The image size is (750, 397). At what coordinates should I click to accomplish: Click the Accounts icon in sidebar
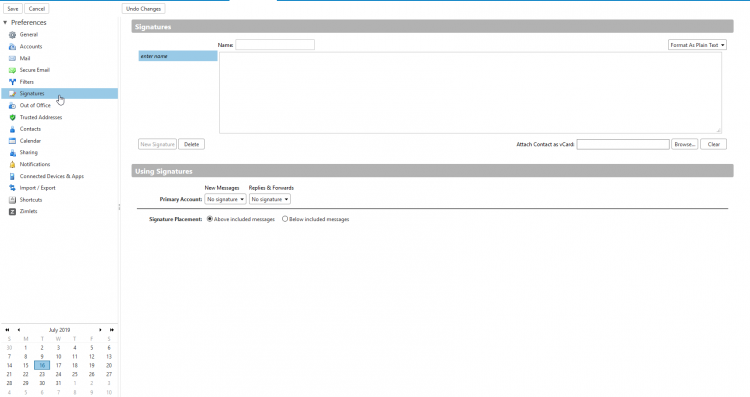pos(12,46)
